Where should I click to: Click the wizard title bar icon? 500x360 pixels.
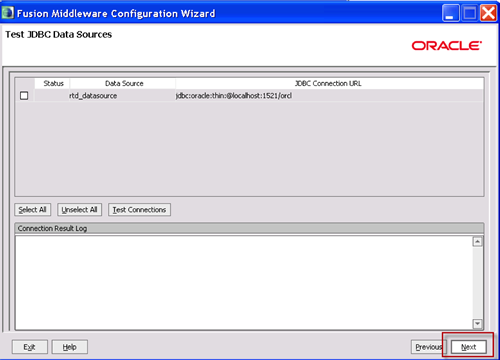(x=8, y=13)
